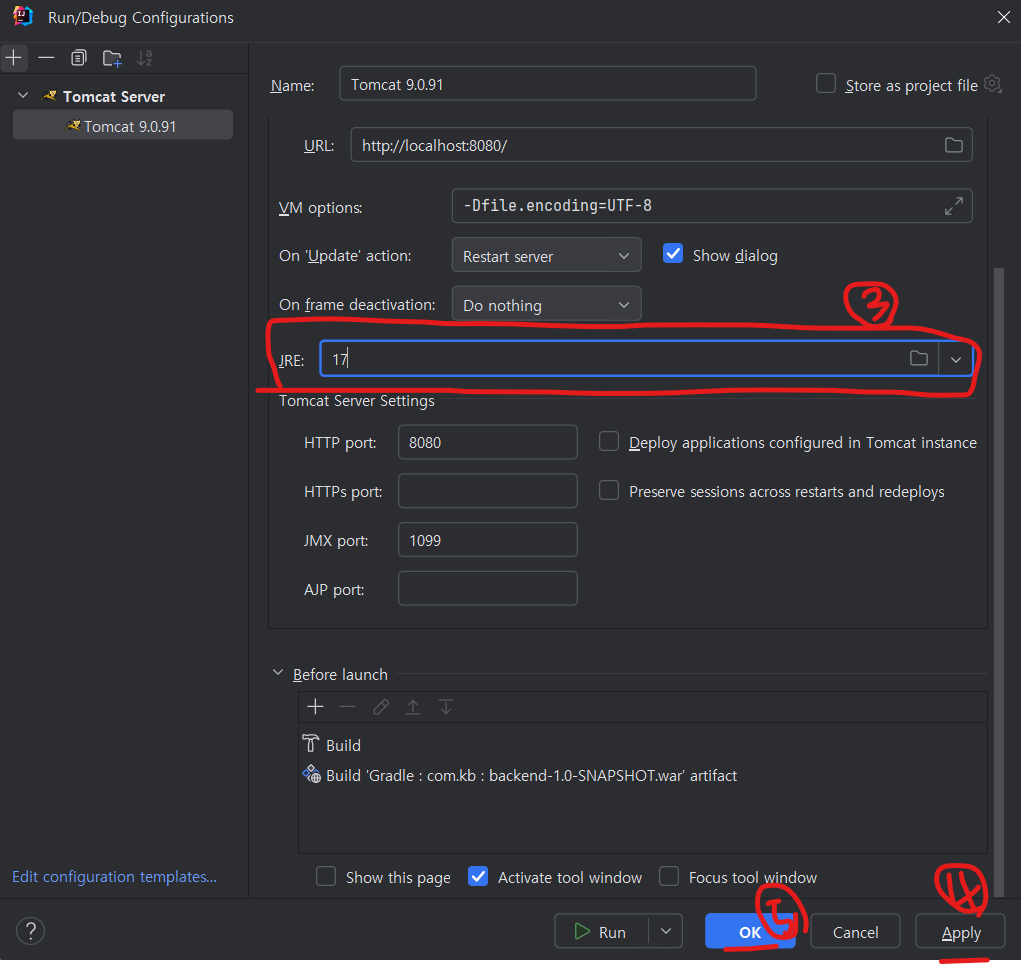Screen dimensions: 1021x965
Task: Select the Build task row
Action: [x=642, y=745]
